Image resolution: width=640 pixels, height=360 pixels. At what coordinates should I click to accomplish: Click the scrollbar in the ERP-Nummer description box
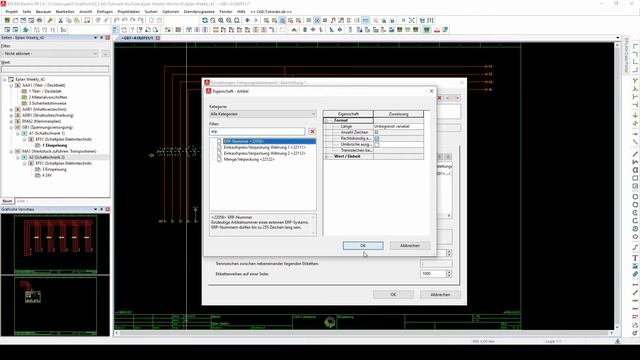(x=313, y=225)
